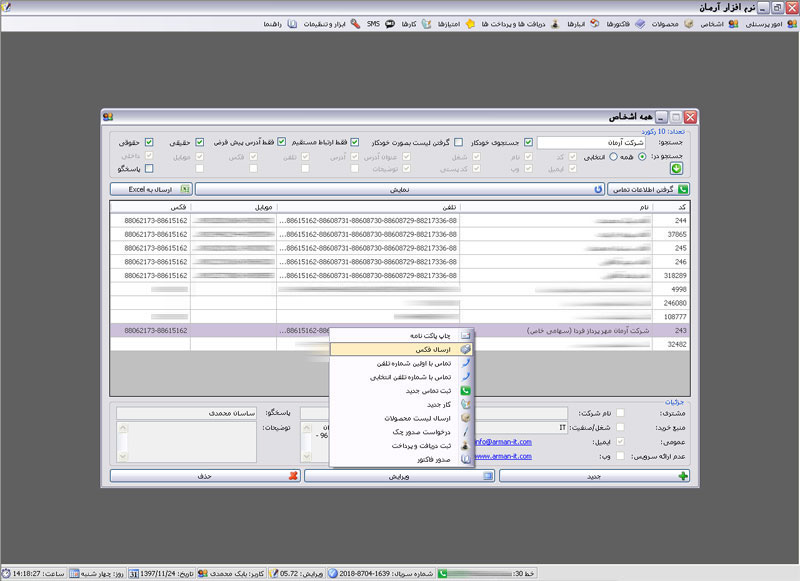Image resolution: width=800 pixels, height=581 pixels.
Task: Open the ابزار و تنظیمات menu
Action: (331, 24)
